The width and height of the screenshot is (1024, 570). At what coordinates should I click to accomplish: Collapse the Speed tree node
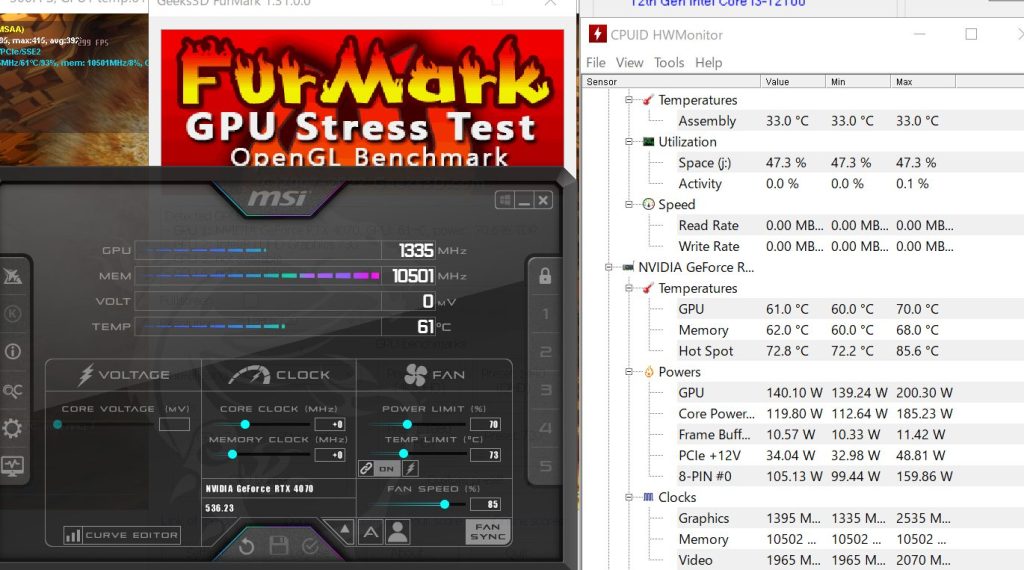(628, 204)
